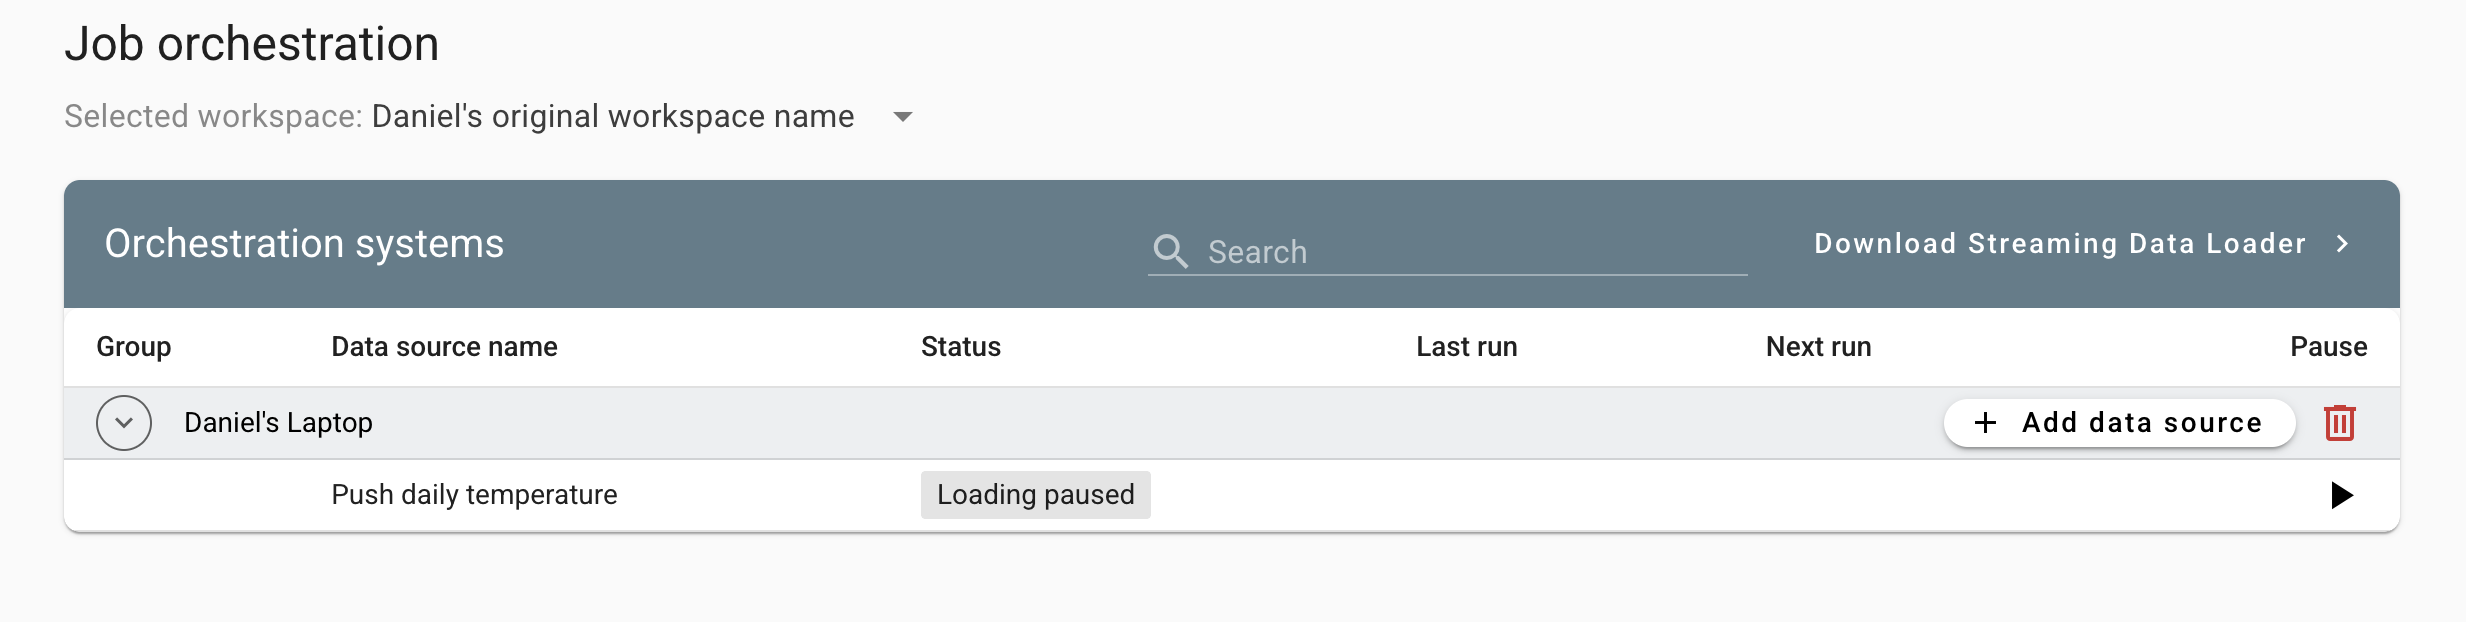Click the Last run column header

pyautogui.click(x=1466, y=347)
